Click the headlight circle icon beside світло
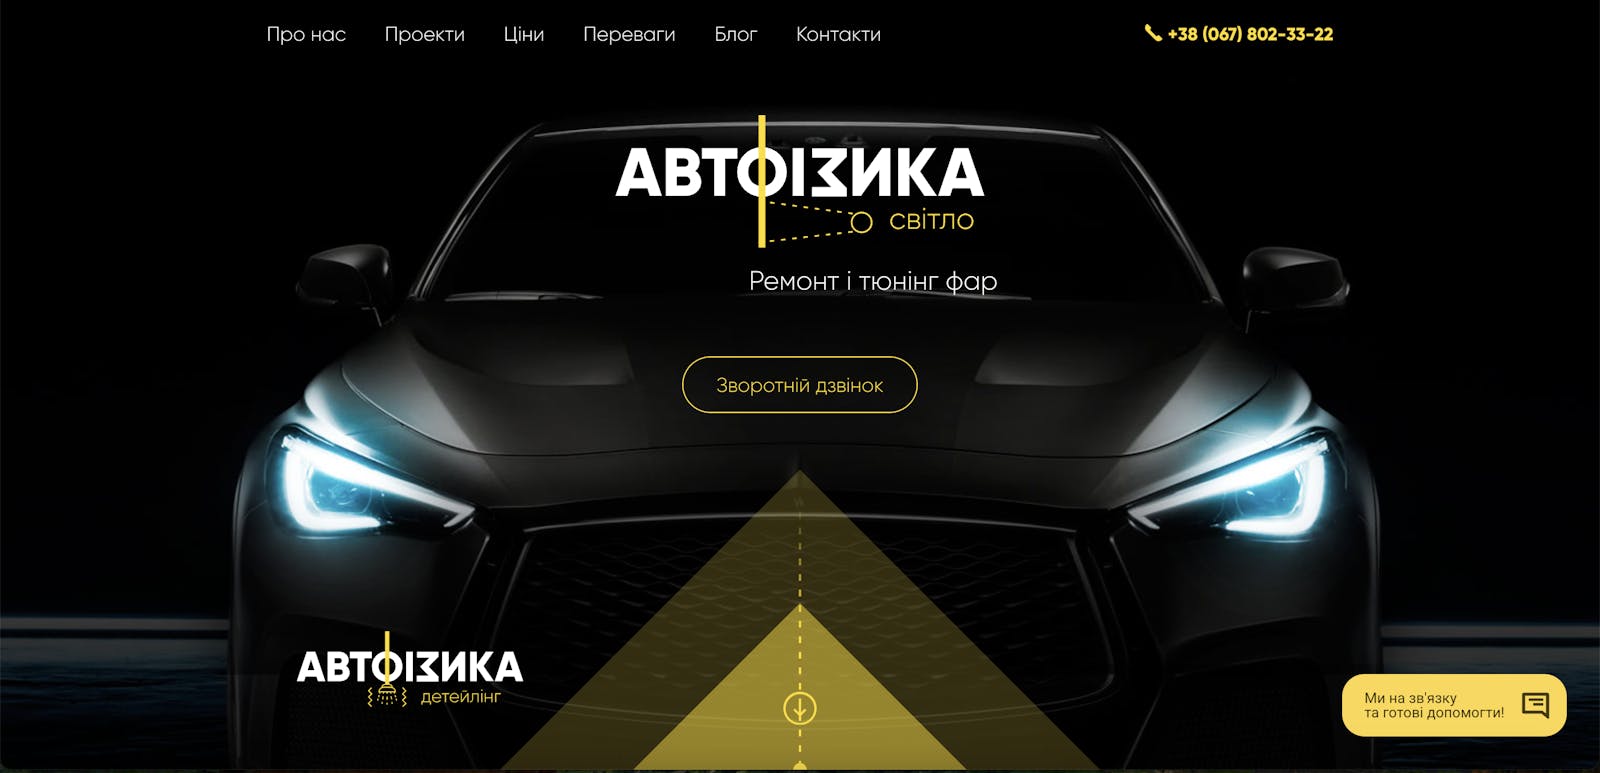 (x=861, y=222)
